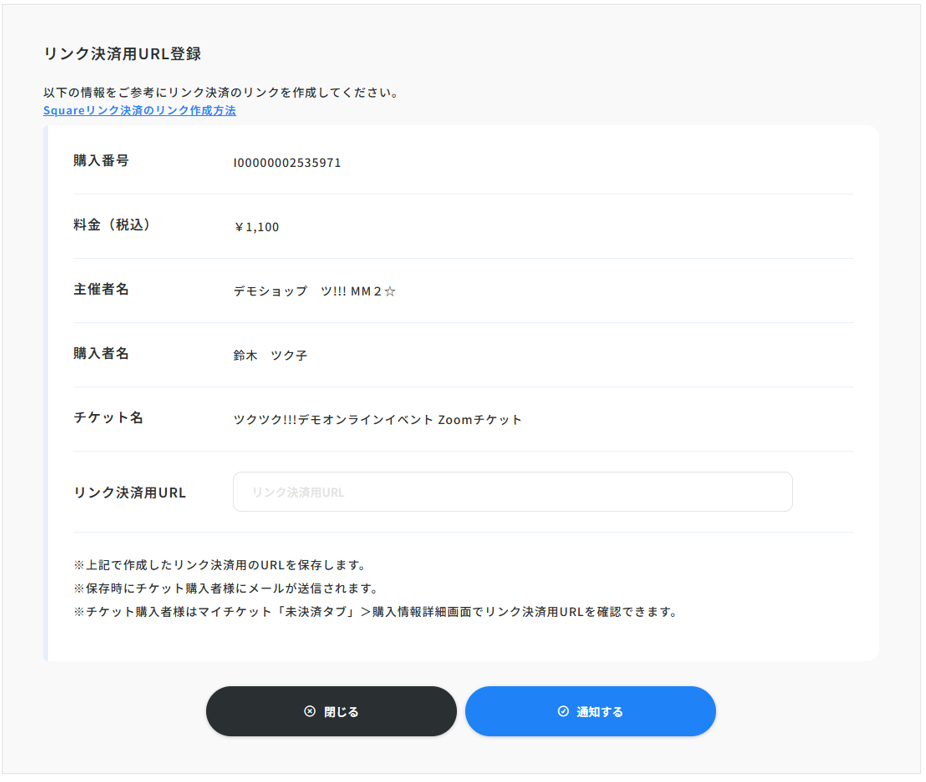Click the 主催者名 row label
Viewport: 926px width, 782px height.
(101, 289)
